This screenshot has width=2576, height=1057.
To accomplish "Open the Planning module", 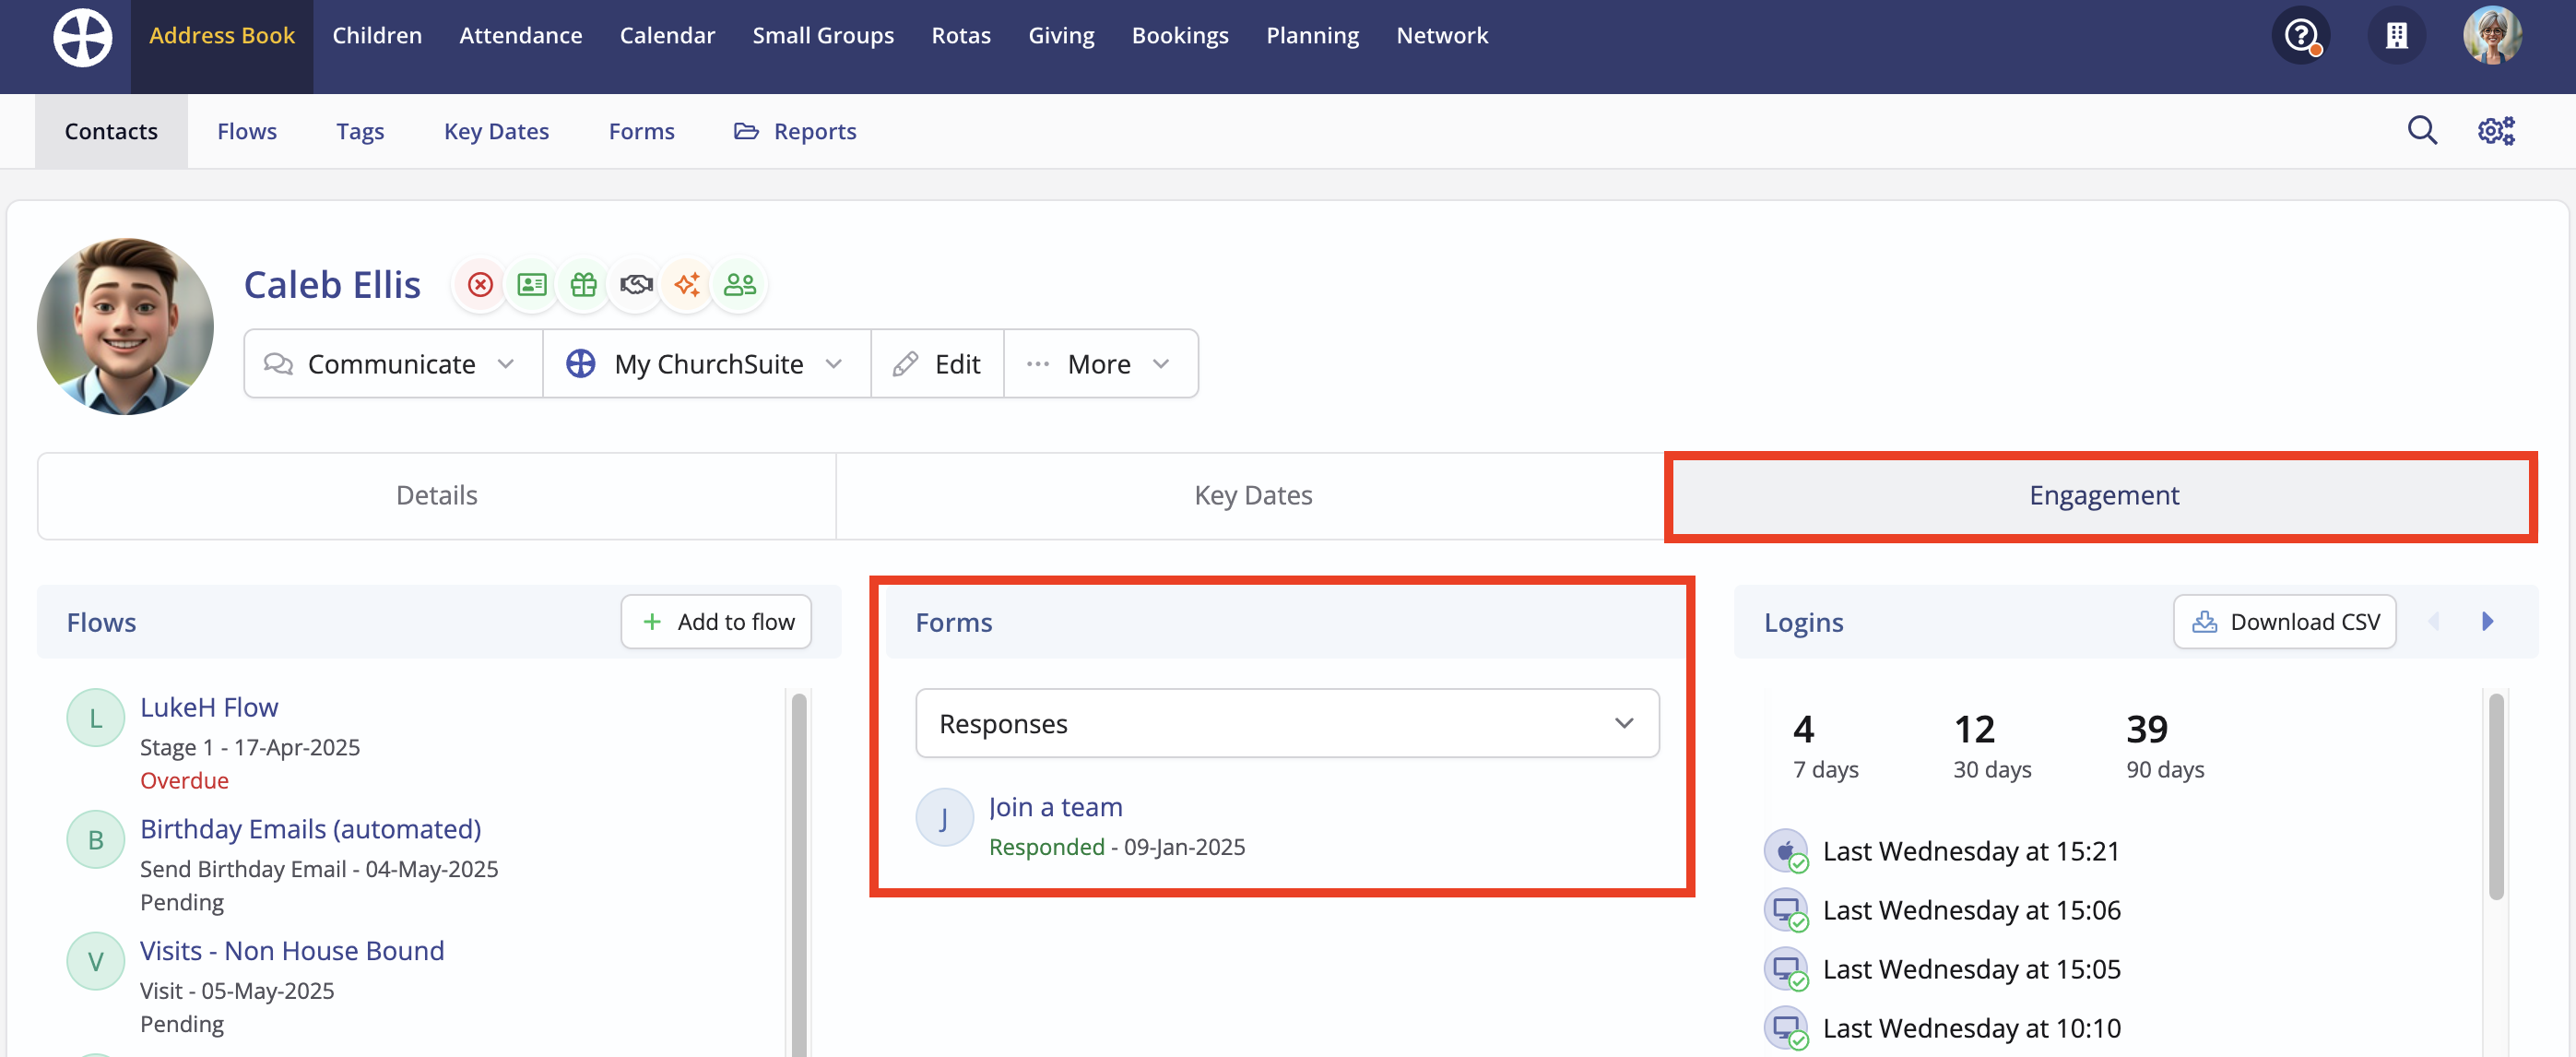I will click(1312, 36).
